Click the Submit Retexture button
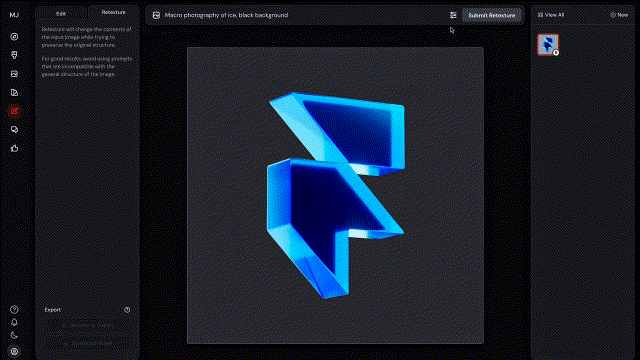640x360 pixels. [x=491, y=16]
